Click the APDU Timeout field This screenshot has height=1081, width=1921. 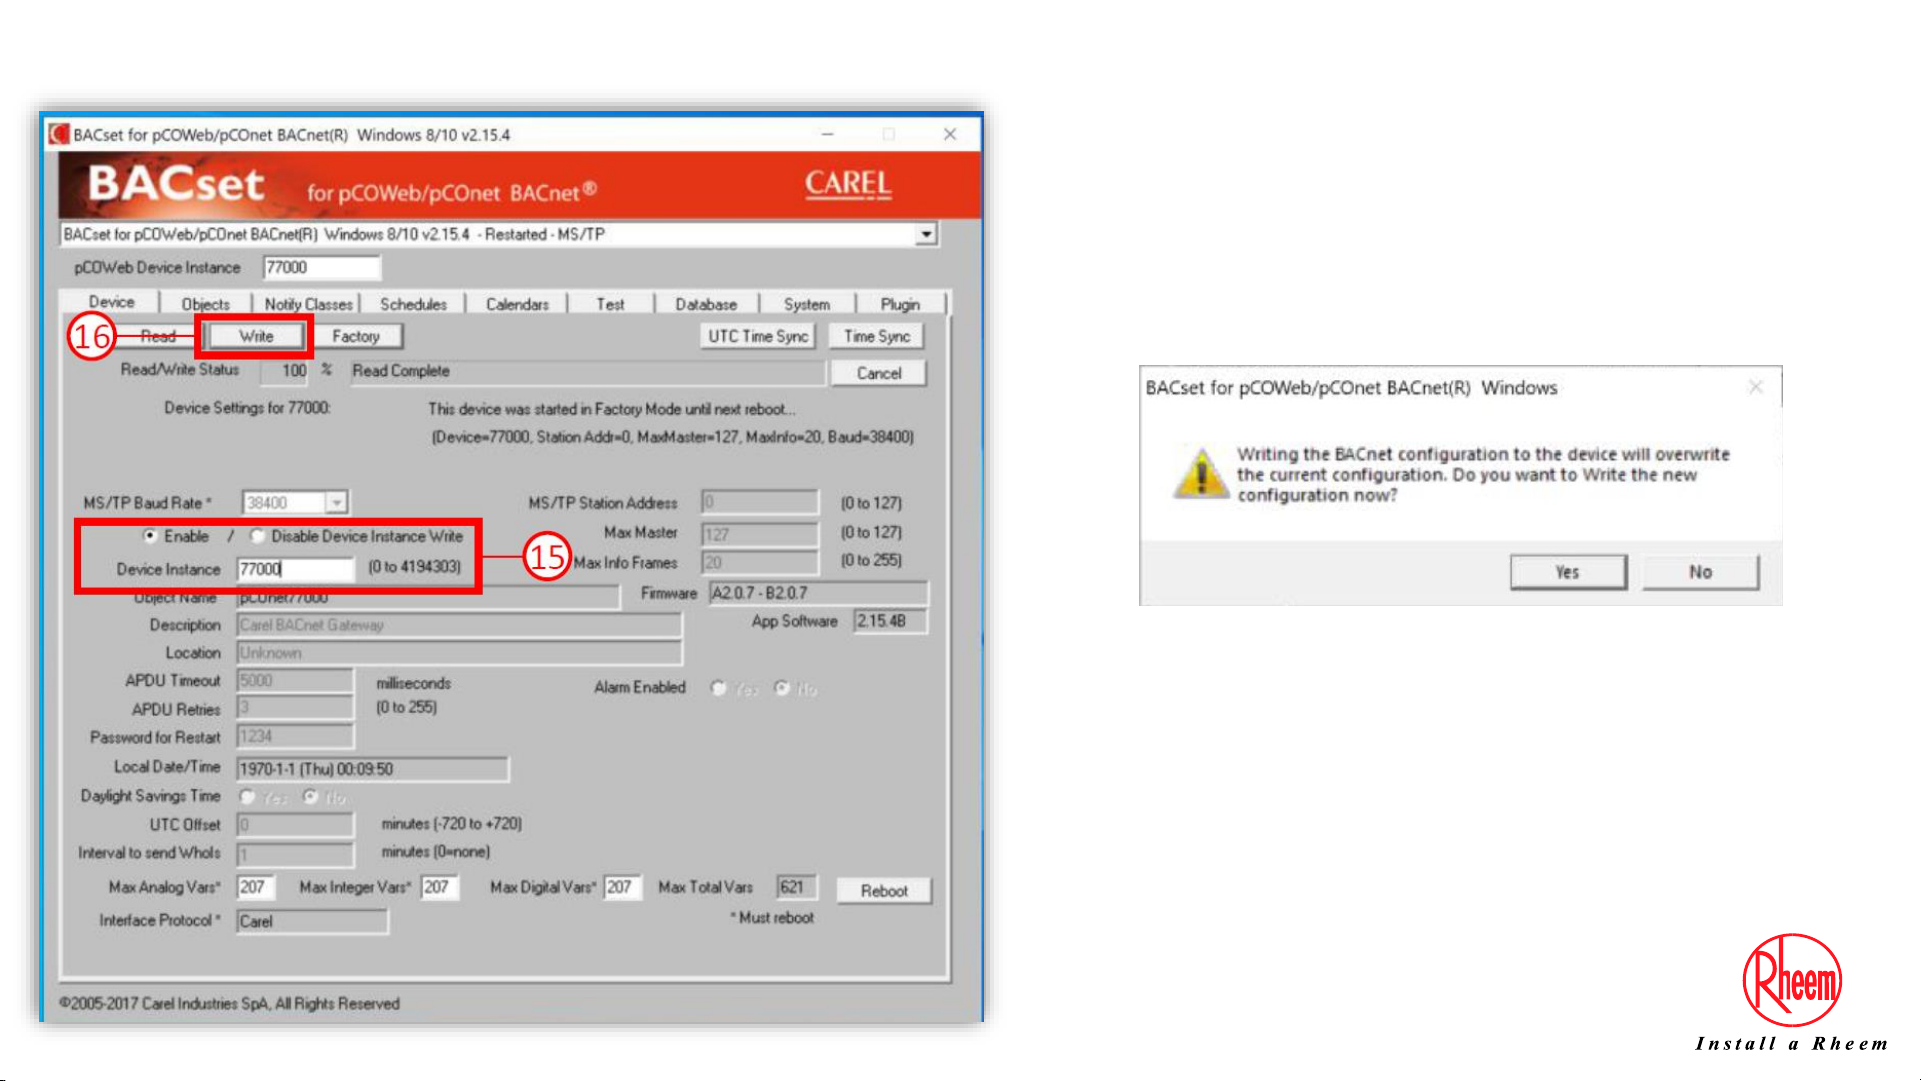295,681
